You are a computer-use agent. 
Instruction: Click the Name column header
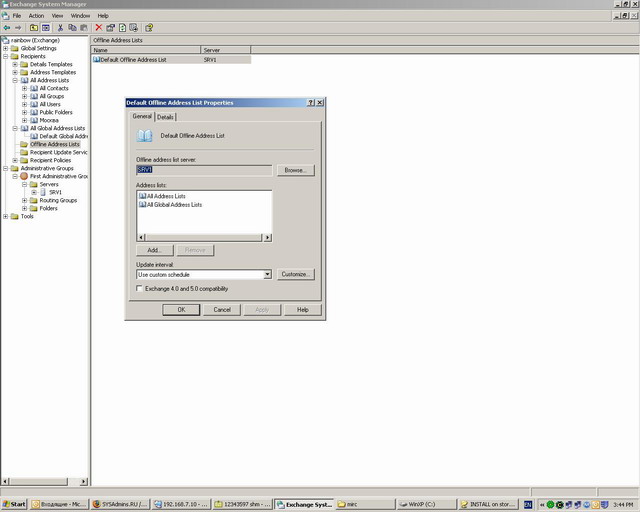point(146,50)
